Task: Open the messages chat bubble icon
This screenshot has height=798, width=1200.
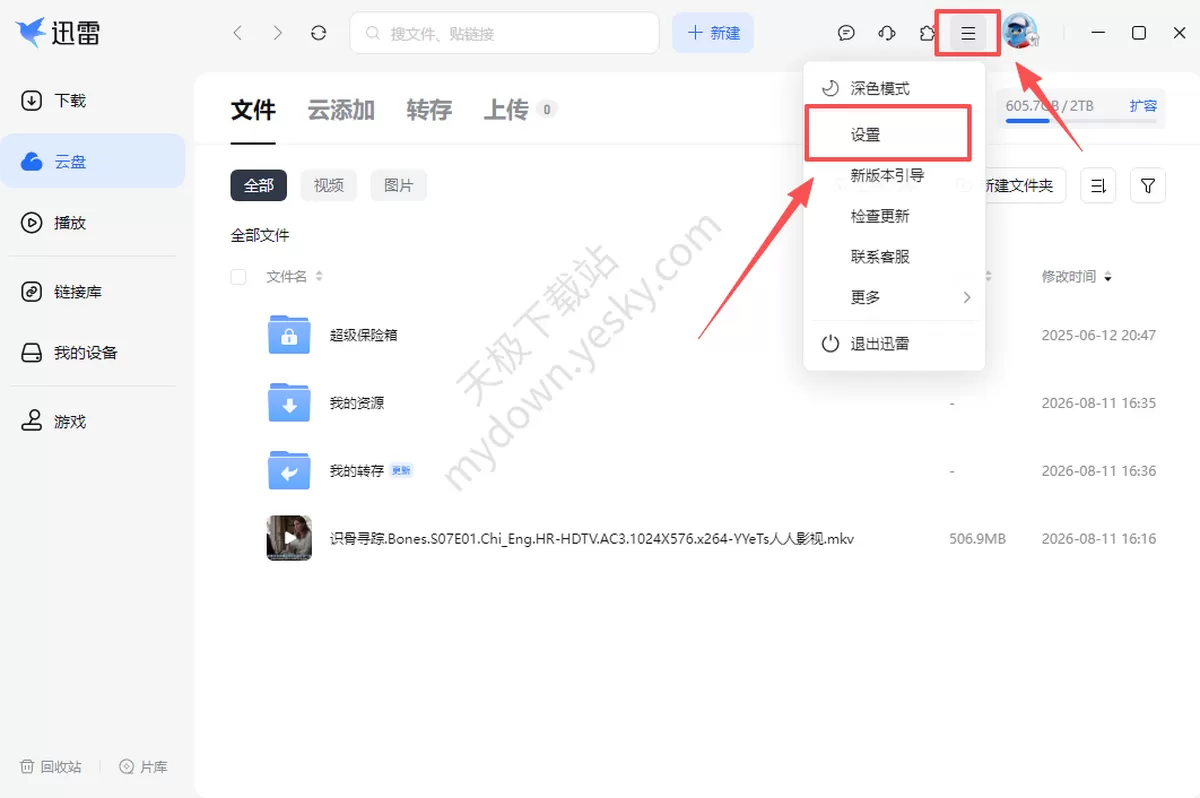Action: point(846,33)
